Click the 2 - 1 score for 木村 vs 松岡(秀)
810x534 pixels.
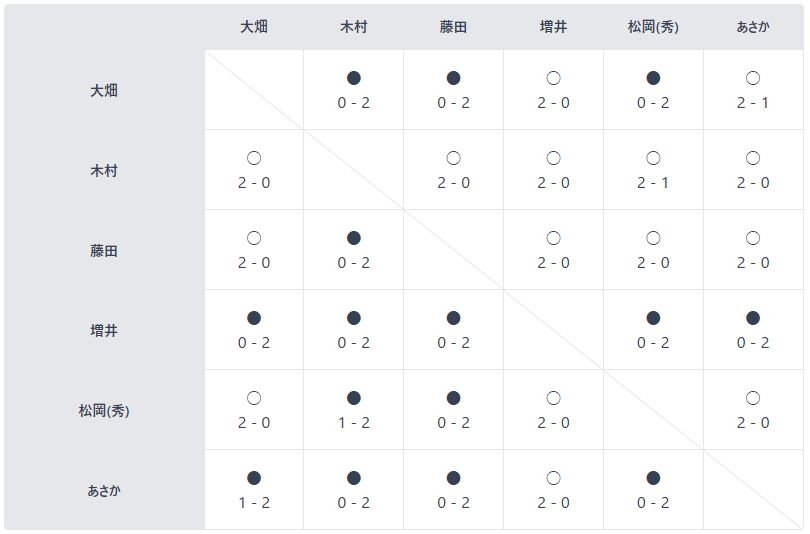tap(653, 183)
